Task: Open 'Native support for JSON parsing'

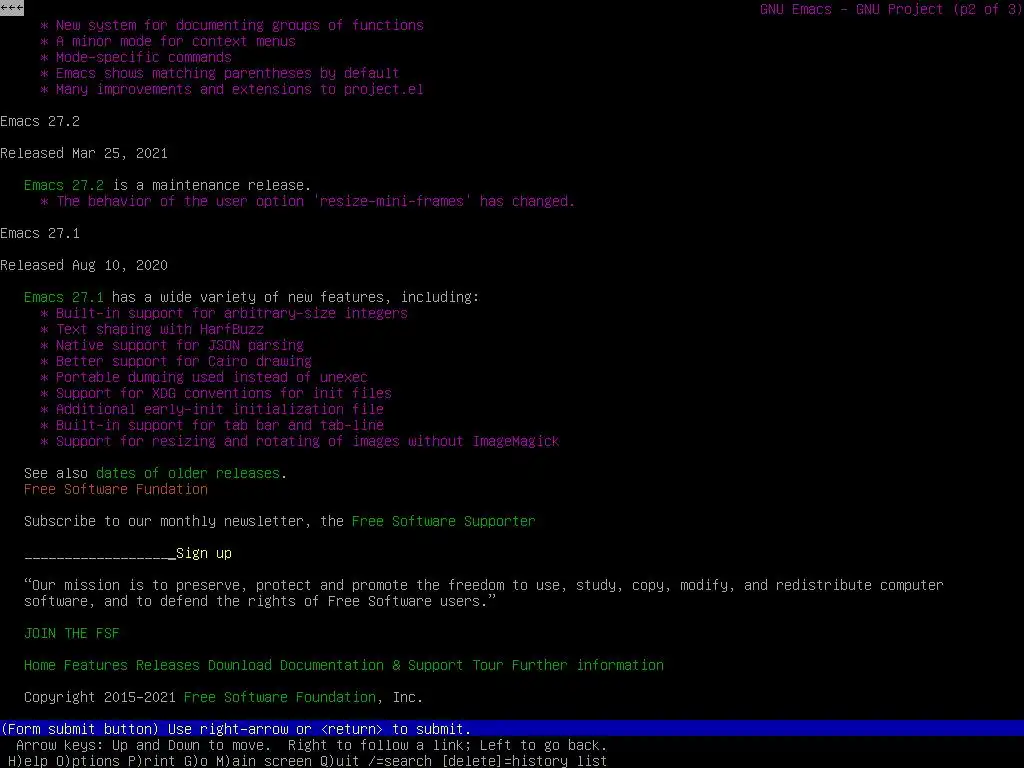Action: [x=179, y=345]
